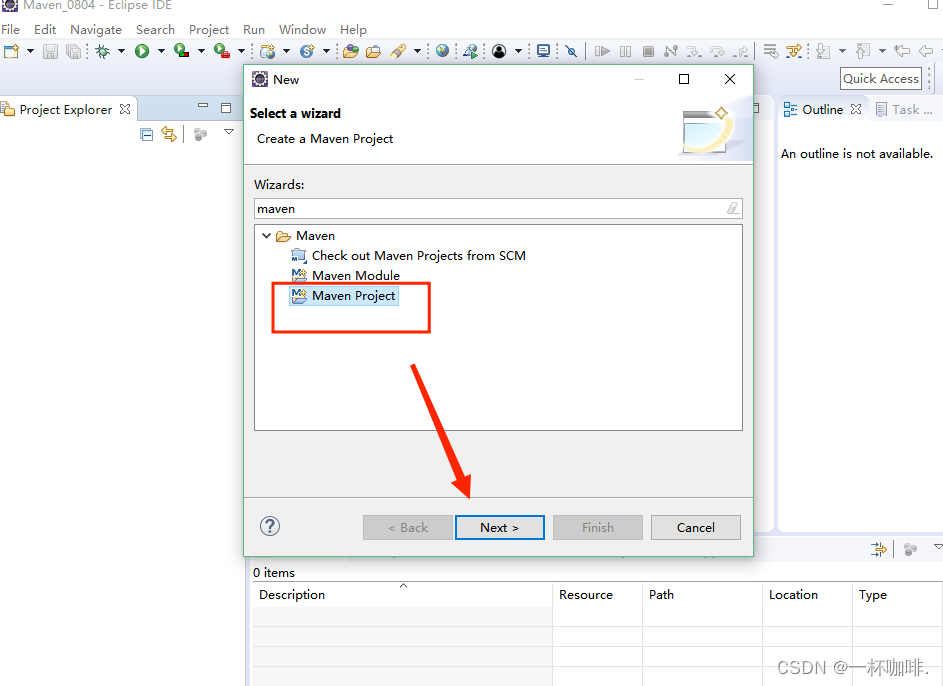Select the Outline view tab

[x=823, y=109]
